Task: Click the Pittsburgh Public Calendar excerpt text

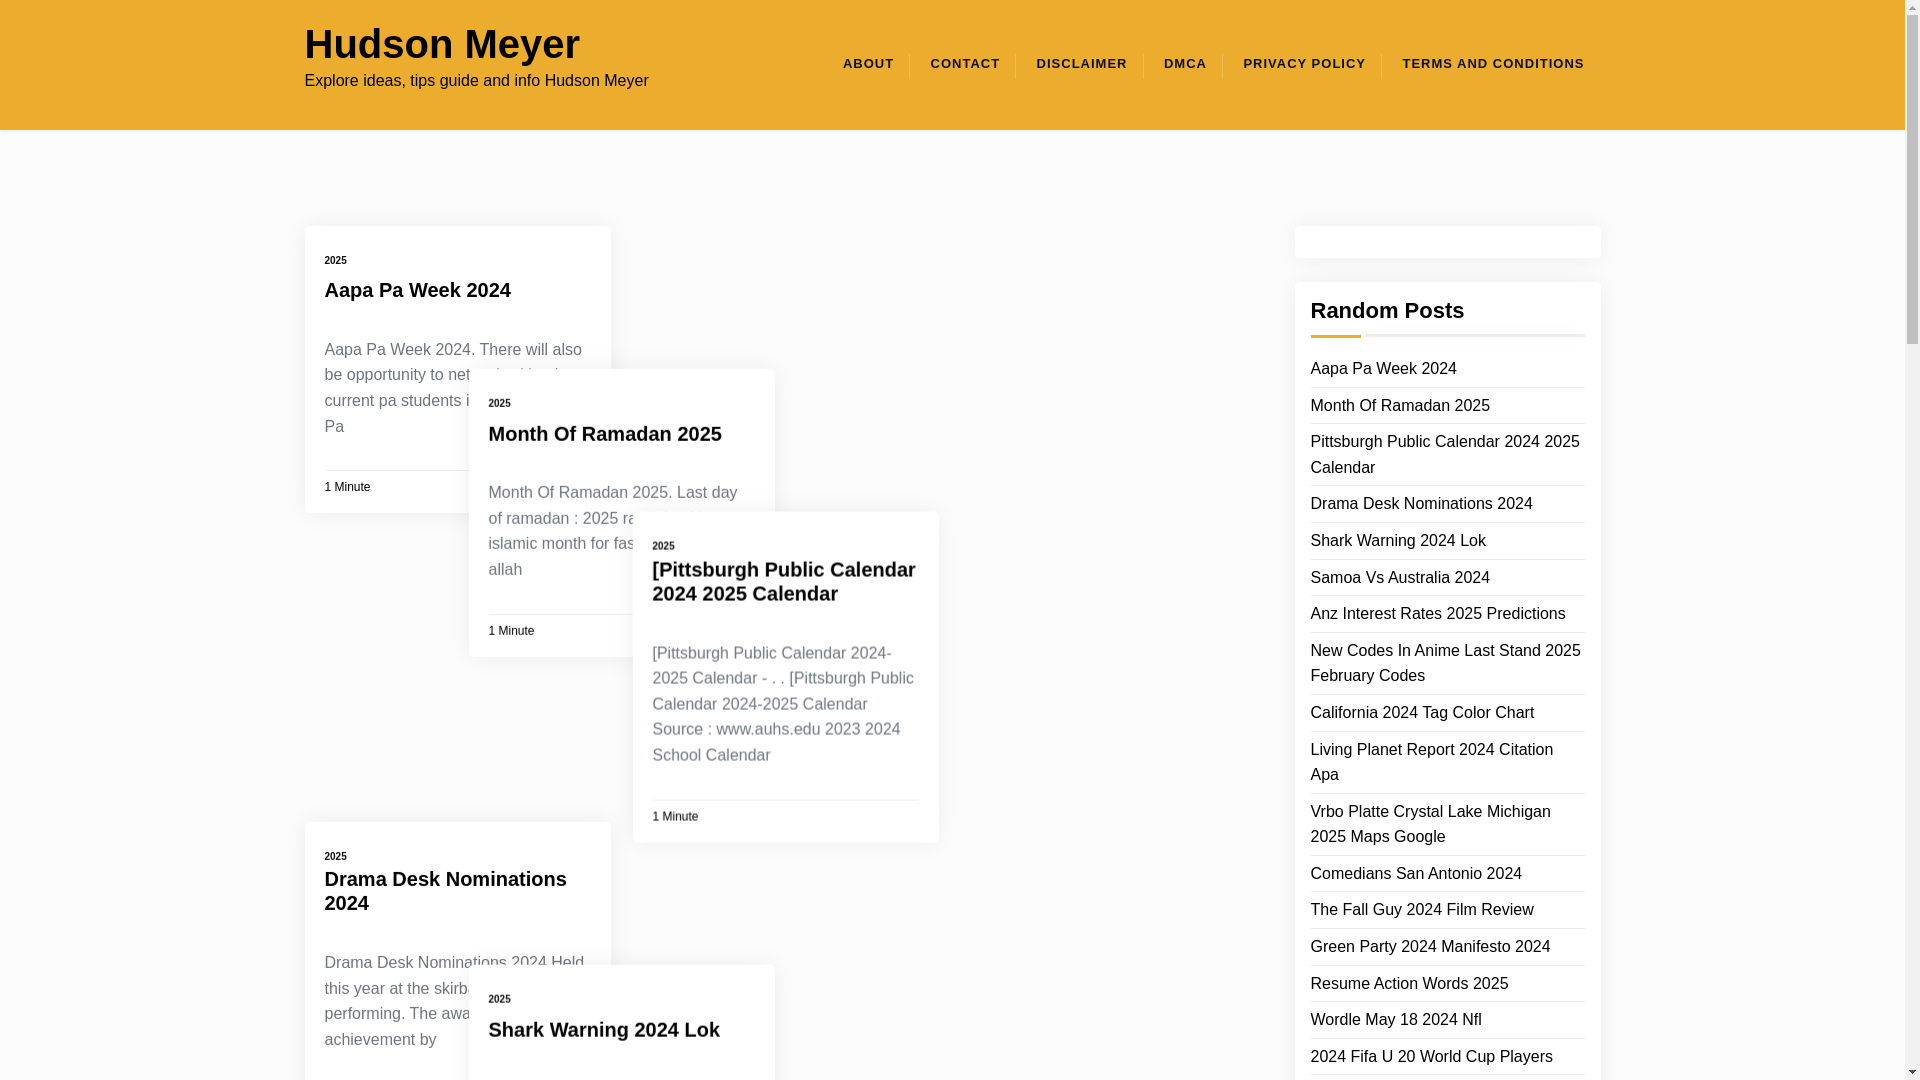Action: pos(783,704)
